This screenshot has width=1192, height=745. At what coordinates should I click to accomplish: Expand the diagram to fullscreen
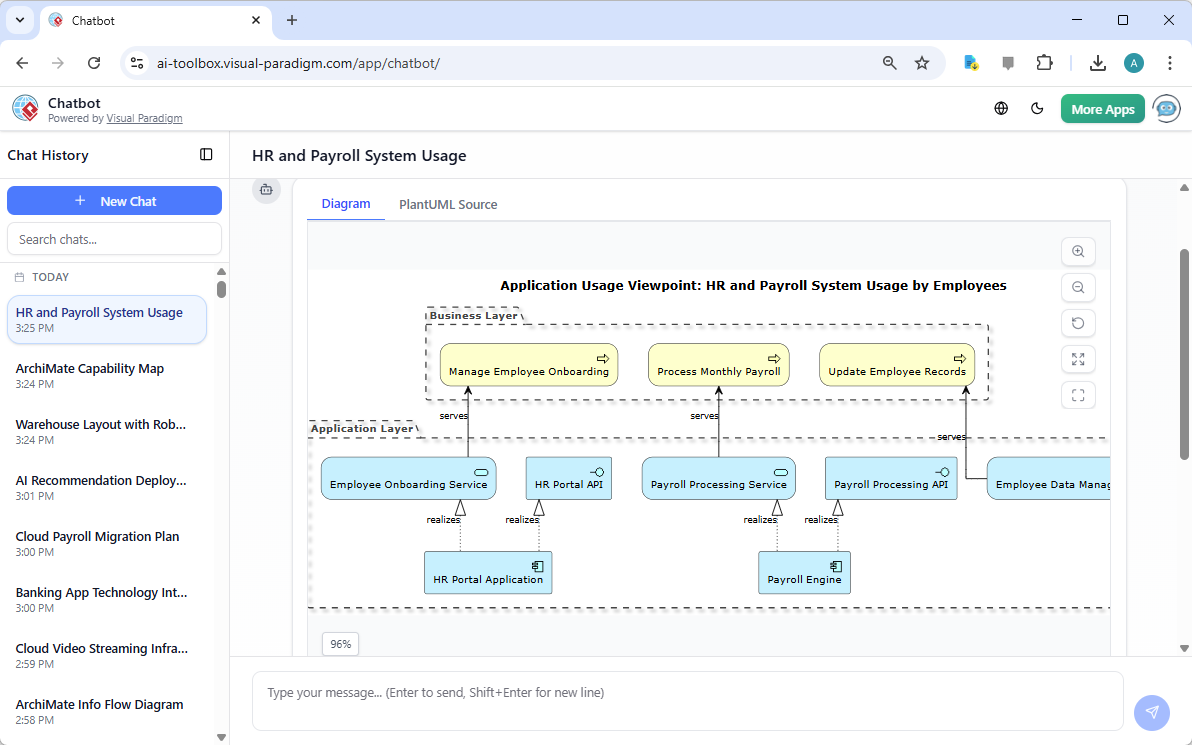[1078, 359]
